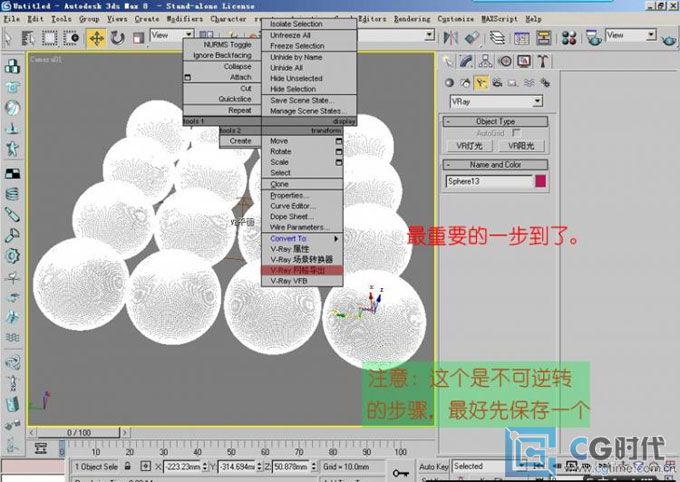Click the Align tool icon
The width and height of the screenshot is (680, 482).
click(x=472, y=38)
